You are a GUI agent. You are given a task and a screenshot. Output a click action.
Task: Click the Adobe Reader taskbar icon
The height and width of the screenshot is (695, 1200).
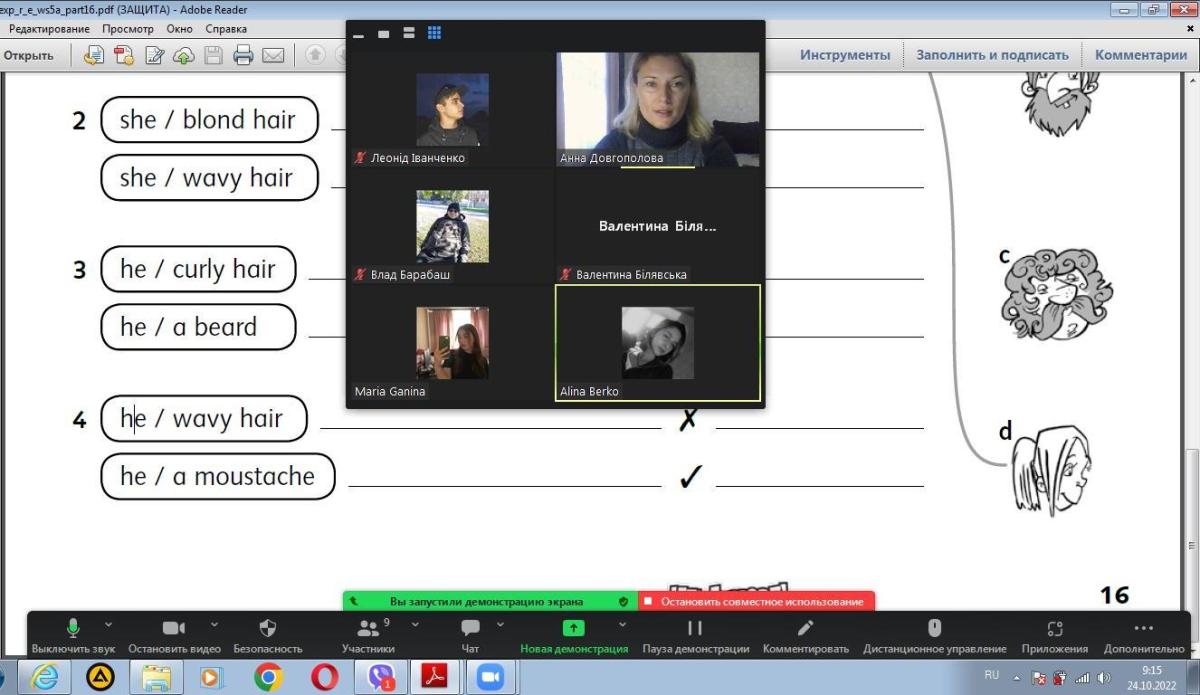436,678
